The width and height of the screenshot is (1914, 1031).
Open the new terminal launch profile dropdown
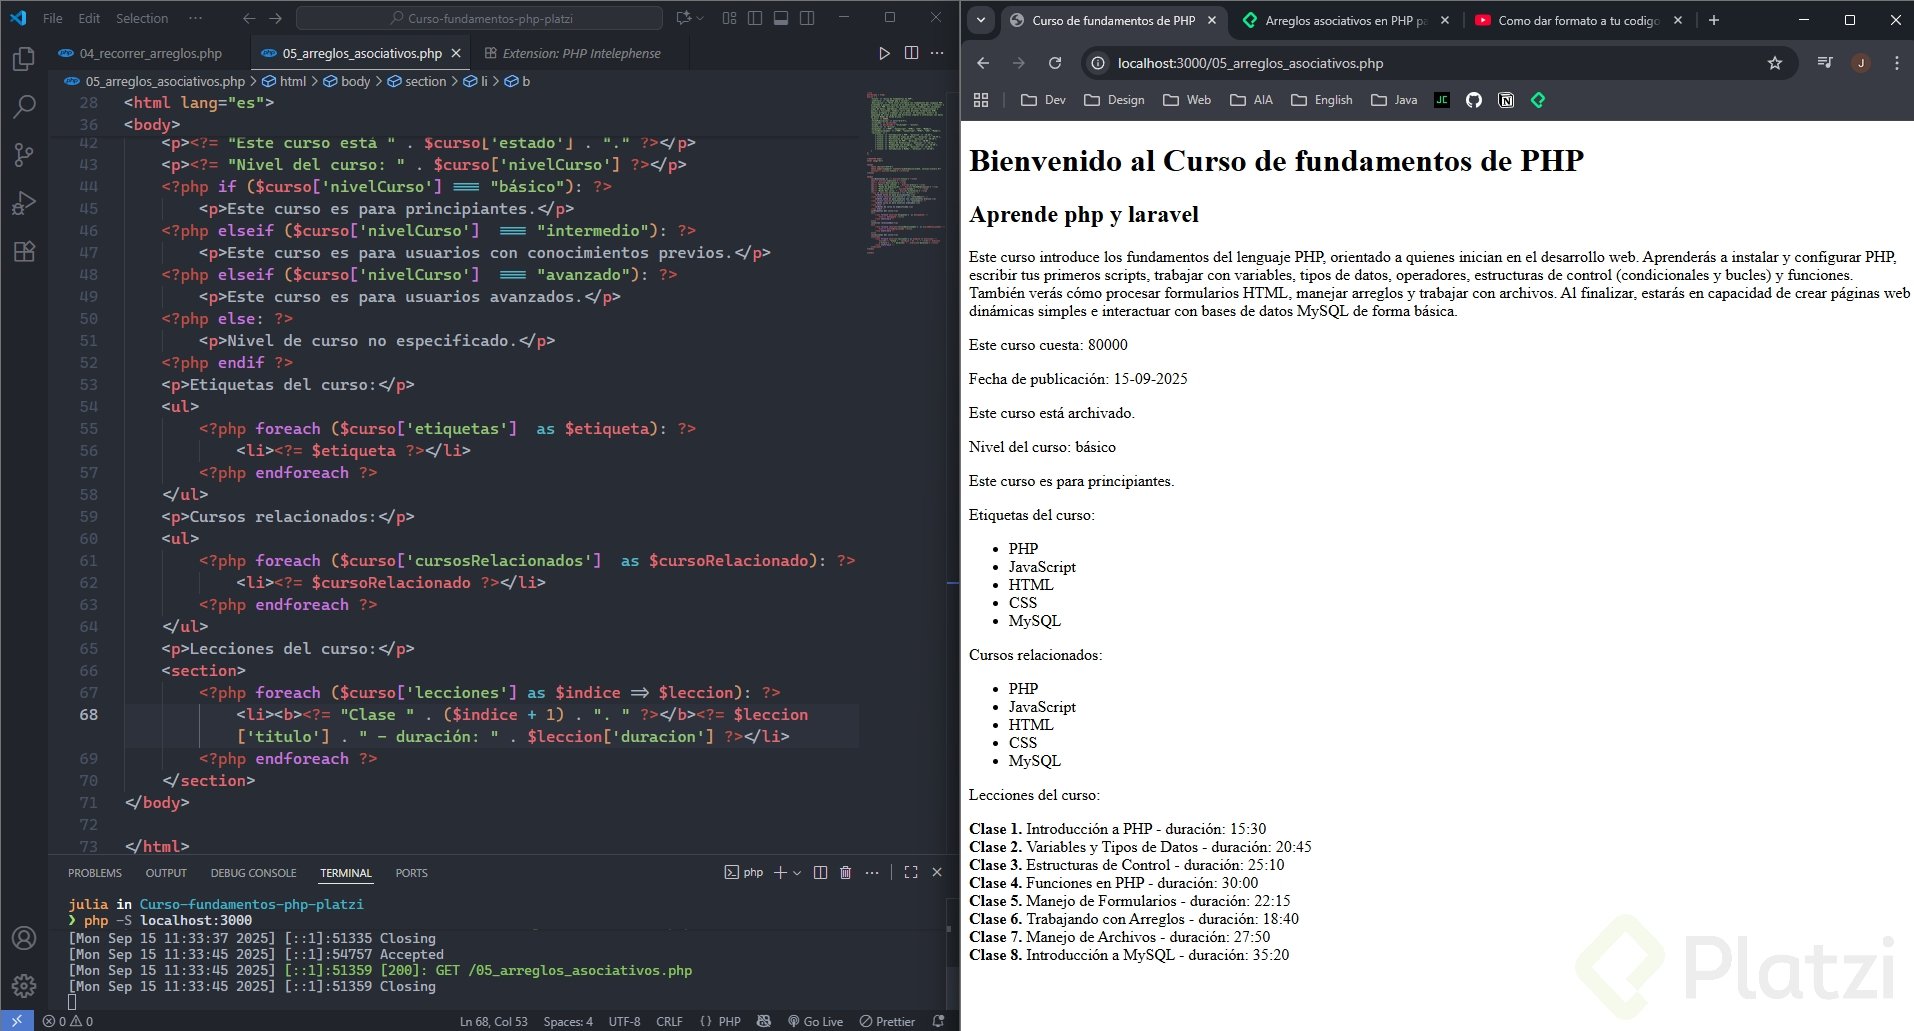(797, 873)
